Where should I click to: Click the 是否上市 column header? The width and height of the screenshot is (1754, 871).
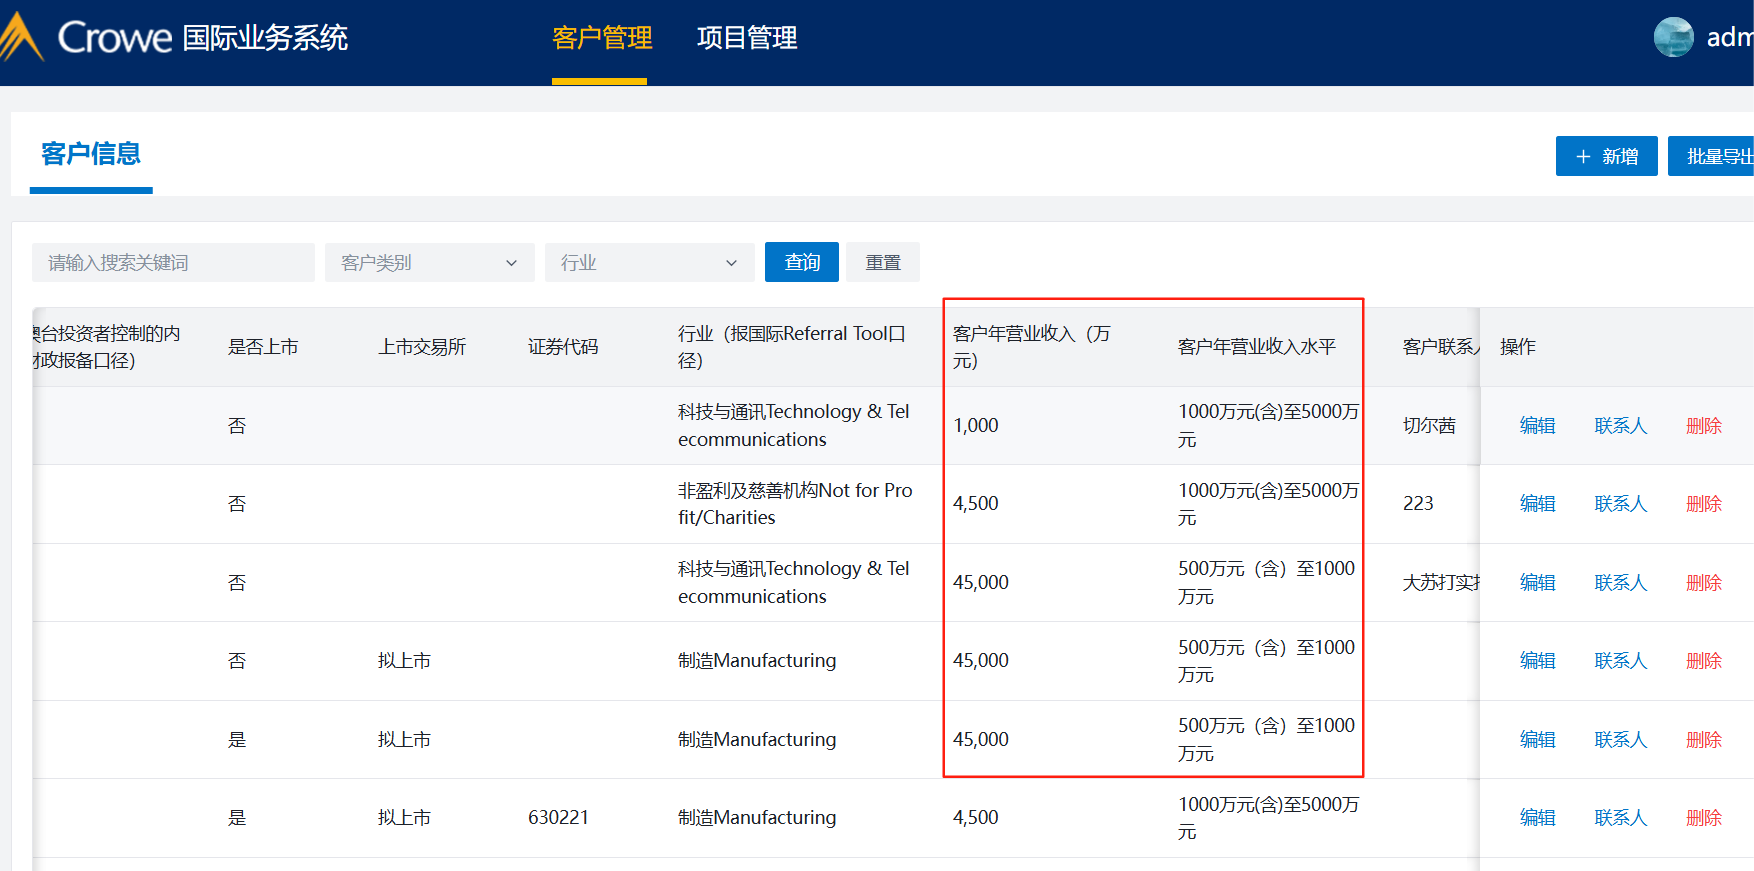click(x=263, y=347)
